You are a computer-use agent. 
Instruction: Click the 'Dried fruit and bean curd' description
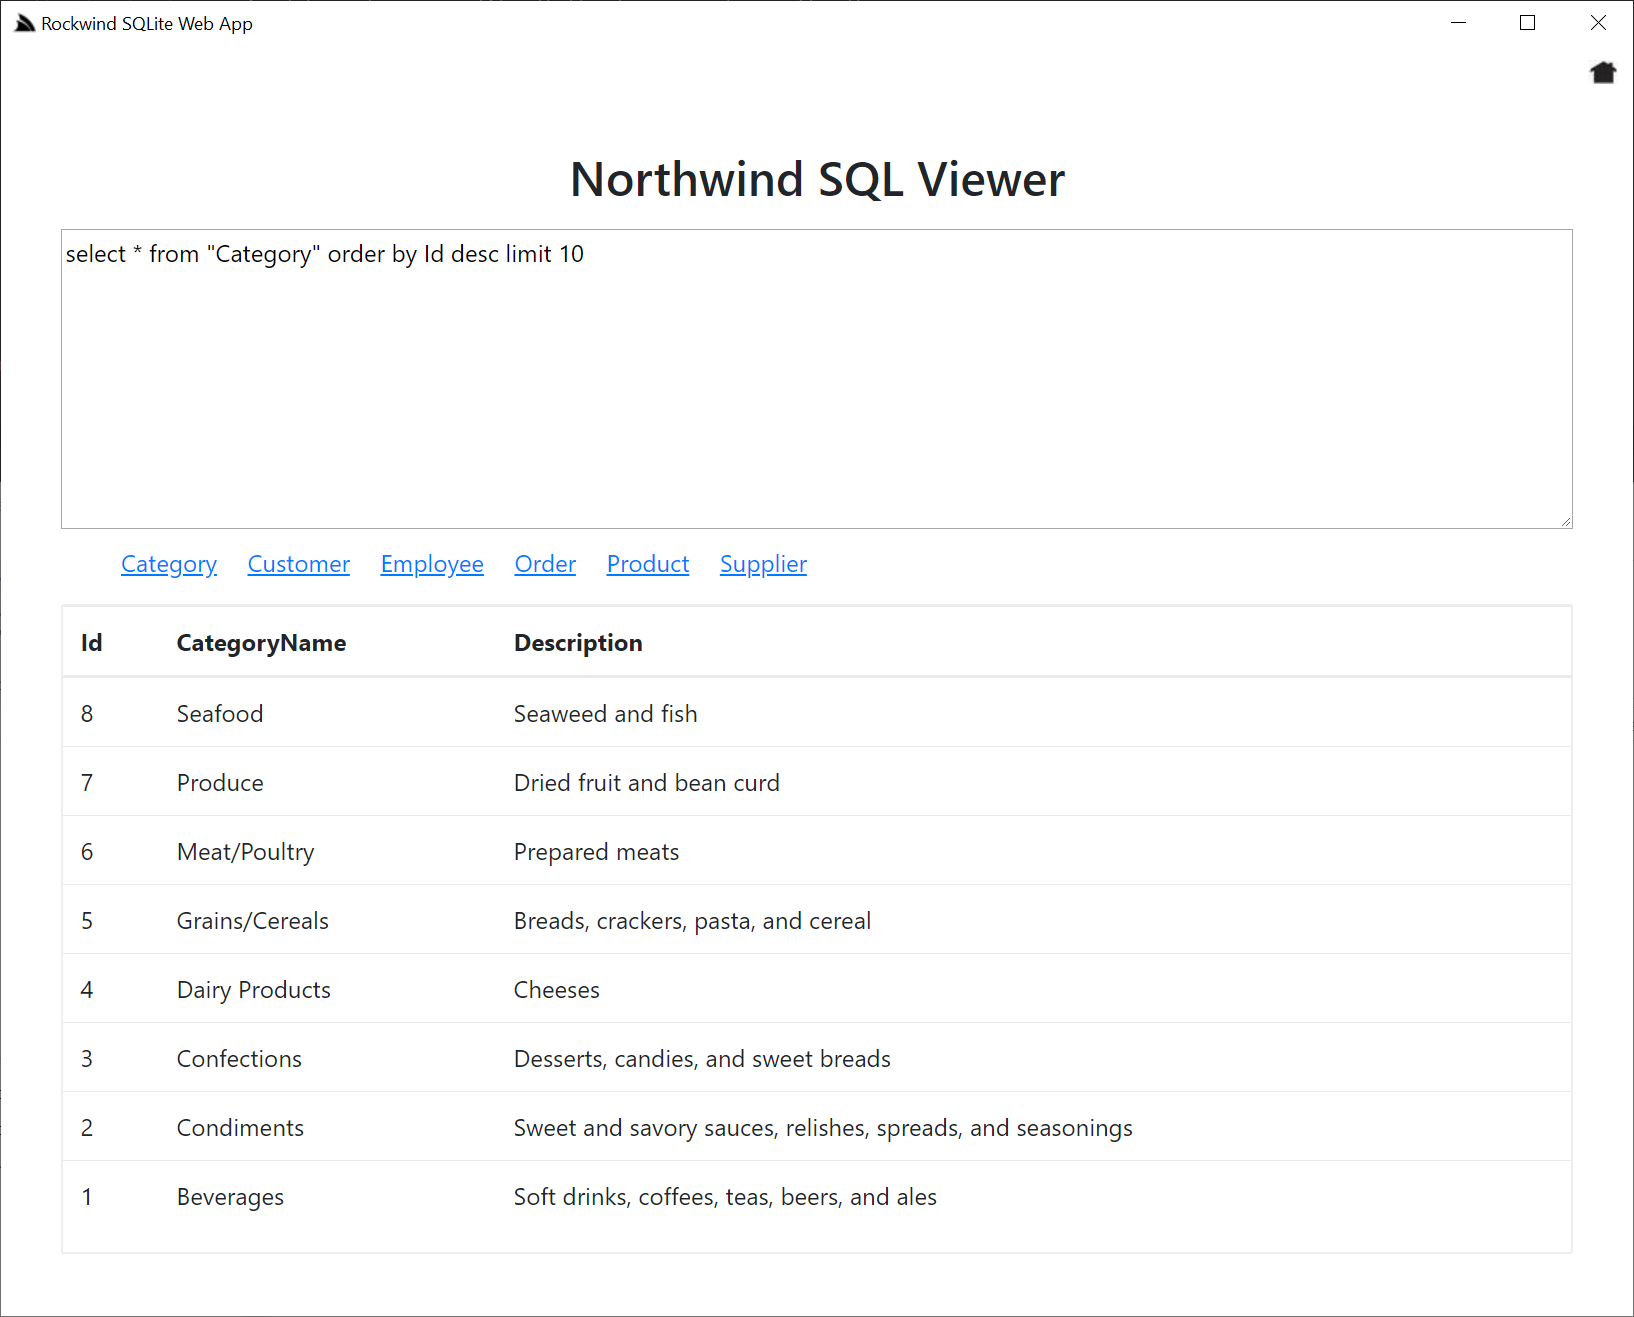(647, 783)
